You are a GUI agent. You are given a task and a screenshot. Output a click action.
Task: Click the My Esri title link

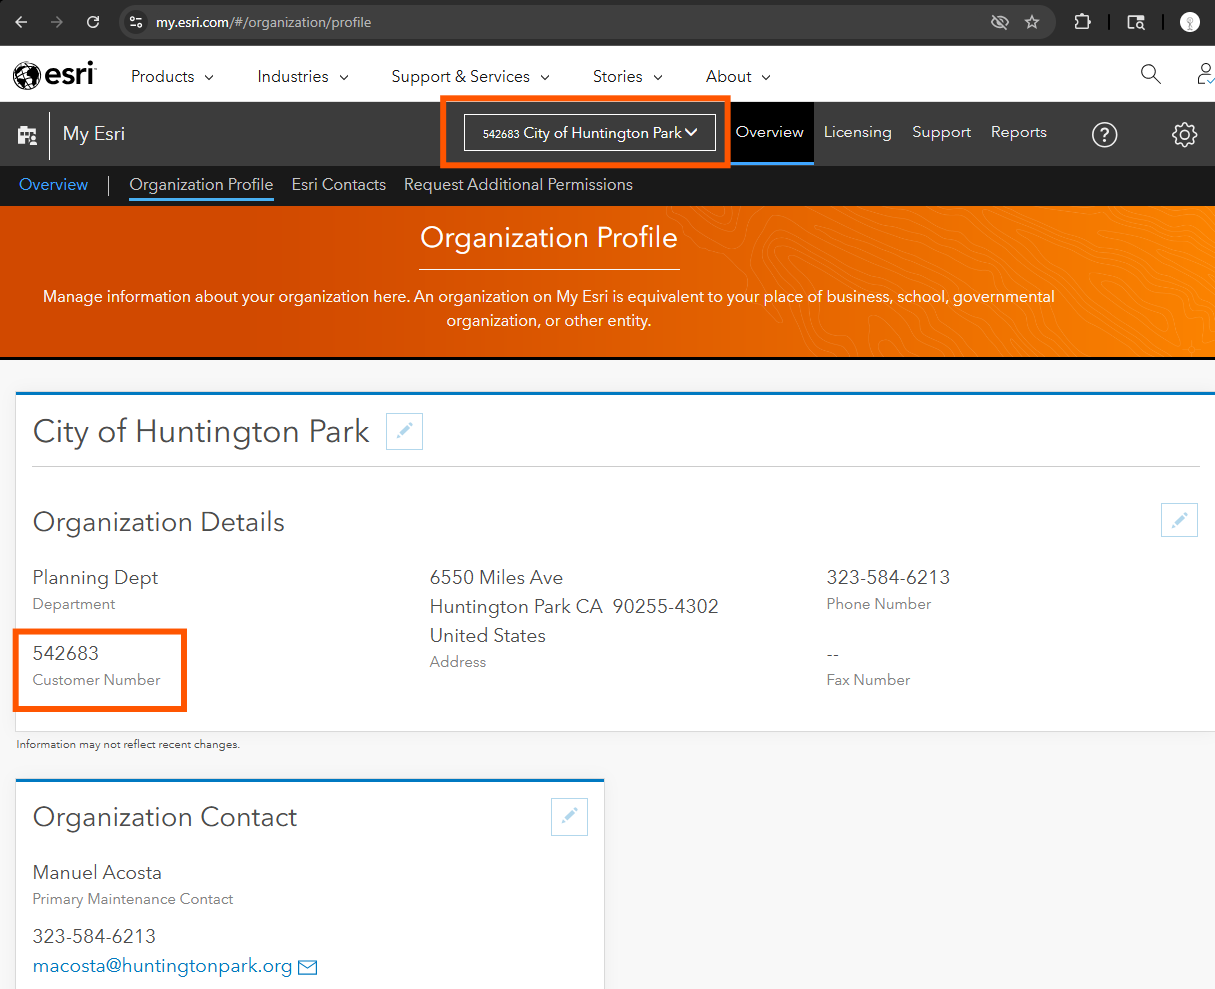point(94,134)
